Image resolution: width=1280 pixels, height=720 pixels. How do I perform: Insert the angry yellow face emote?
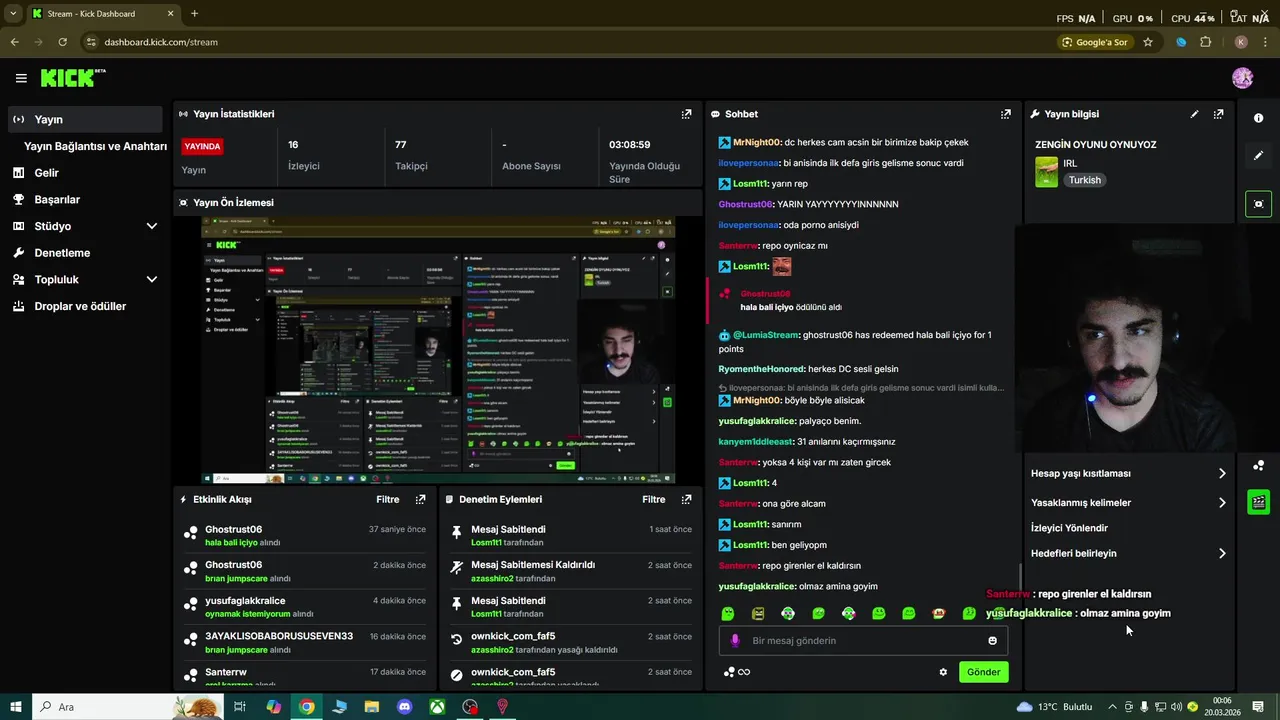(x=758, y=613)
